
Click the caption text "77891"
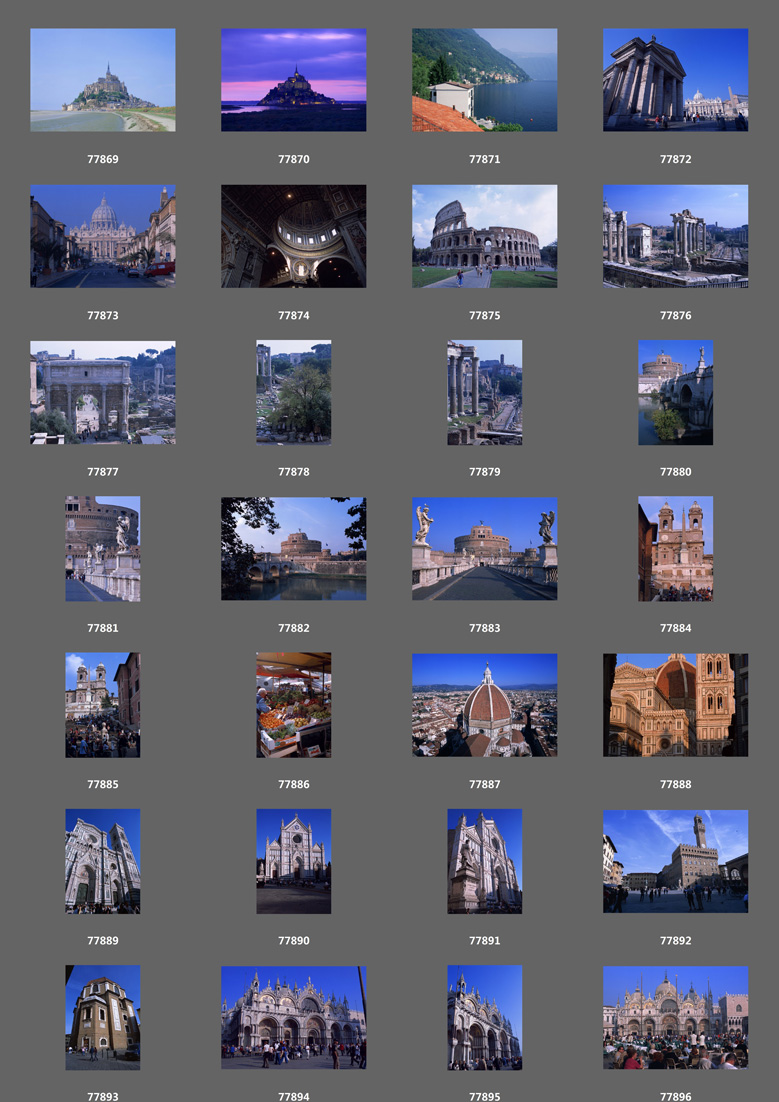pos(484,940)
